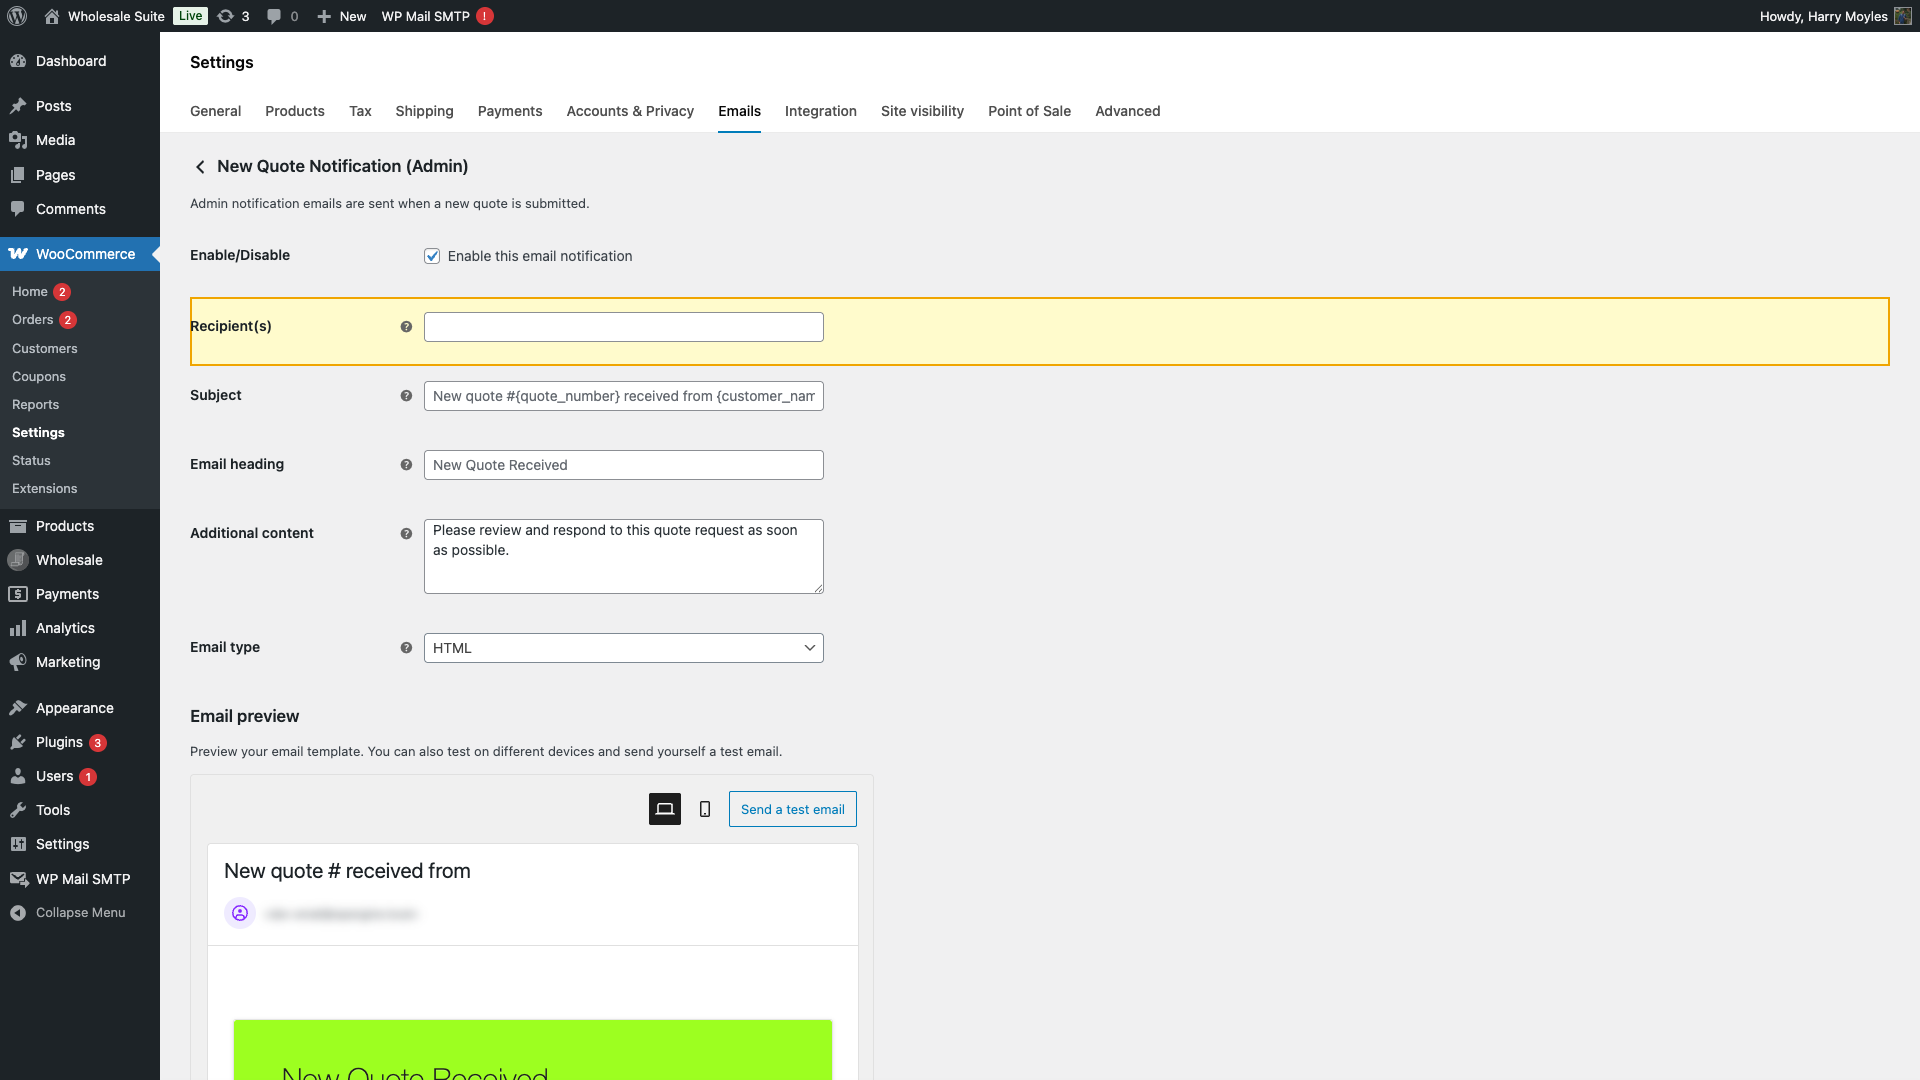
Task: Click the Subject field question mark tooltip
Action: [x=406, y=395]
